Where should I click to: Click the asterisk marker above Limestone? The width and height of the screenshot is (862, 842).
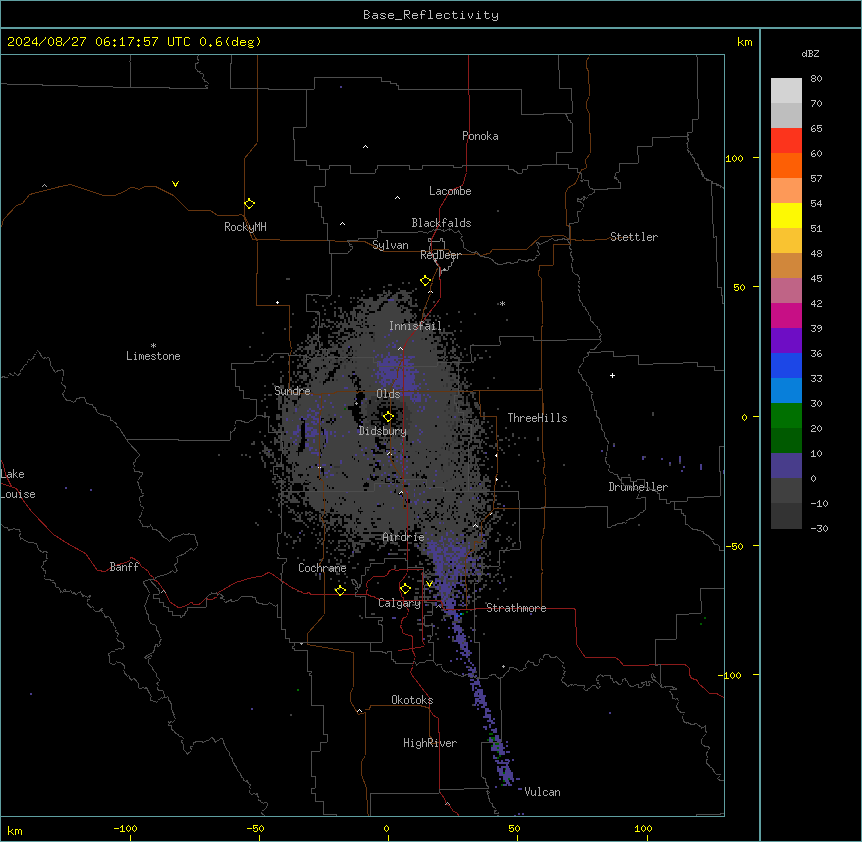pyautogui.click(x=153, y=346)
